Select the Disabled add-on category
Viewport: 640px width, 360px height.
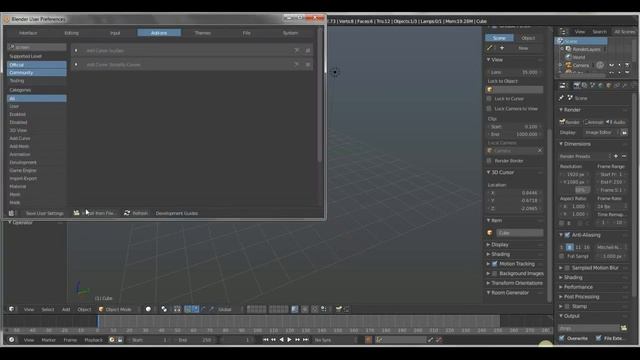[37, 122]
